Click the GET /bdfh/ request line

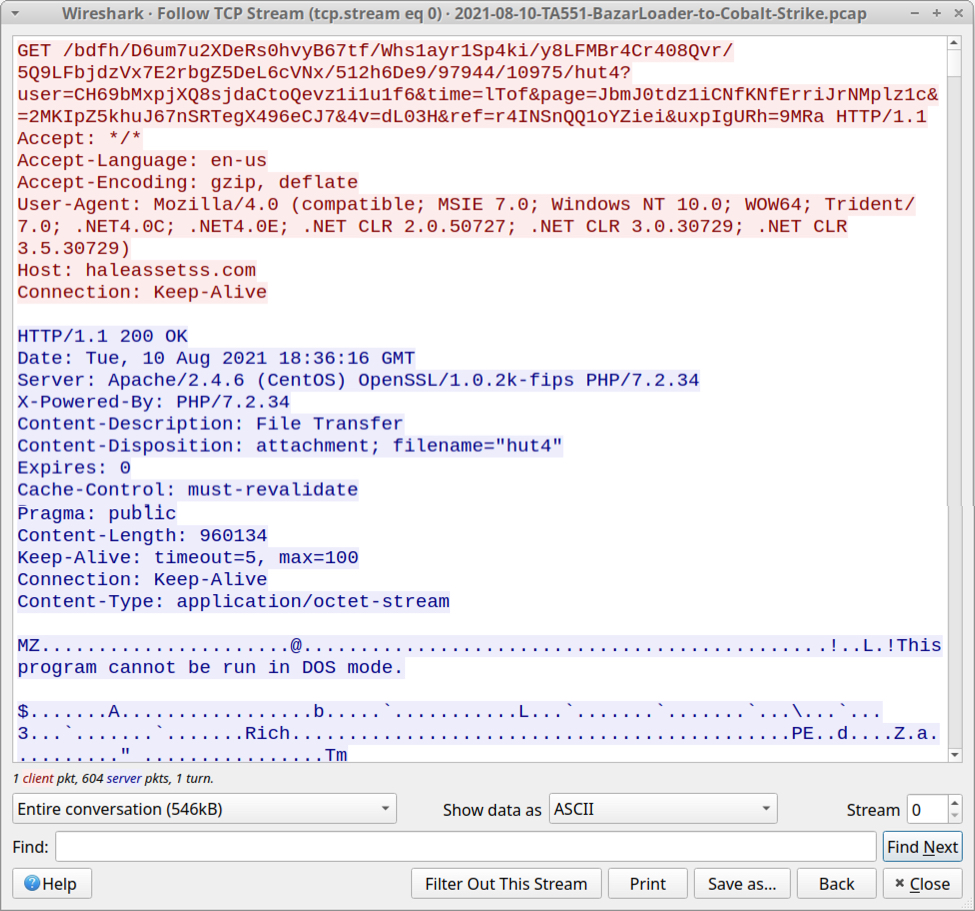pos(376,50)
